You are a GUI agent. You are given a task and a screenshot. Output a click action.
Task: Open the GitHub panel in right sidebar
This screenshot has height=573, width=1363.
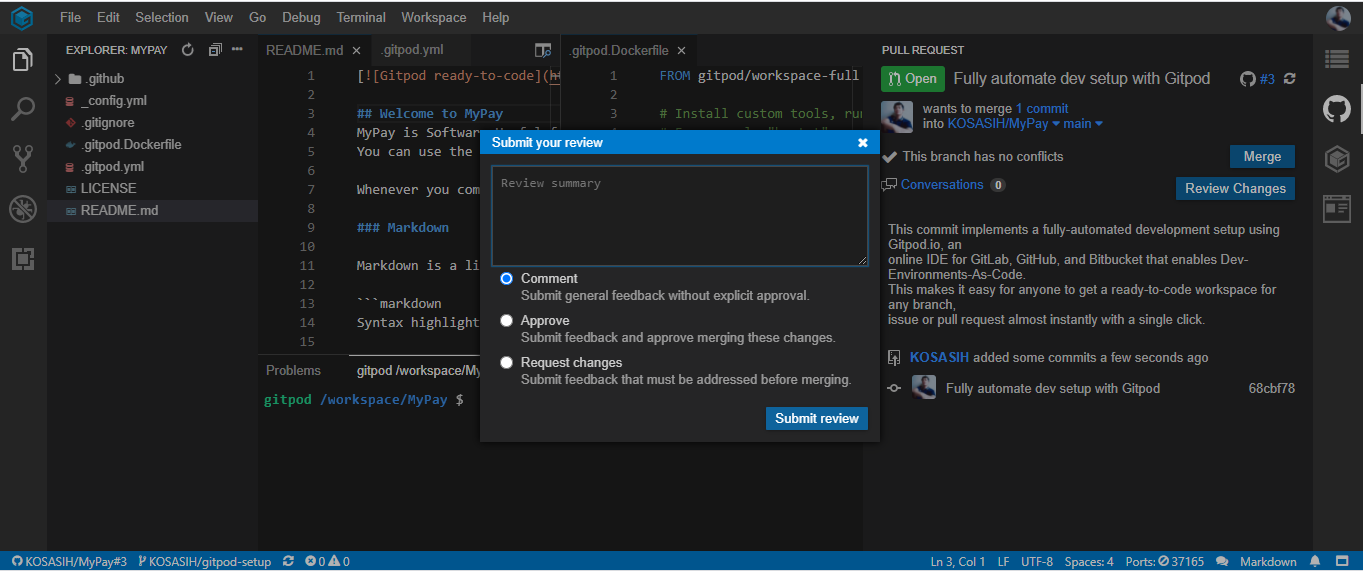pyautogui.click(x=1337, y=109)
